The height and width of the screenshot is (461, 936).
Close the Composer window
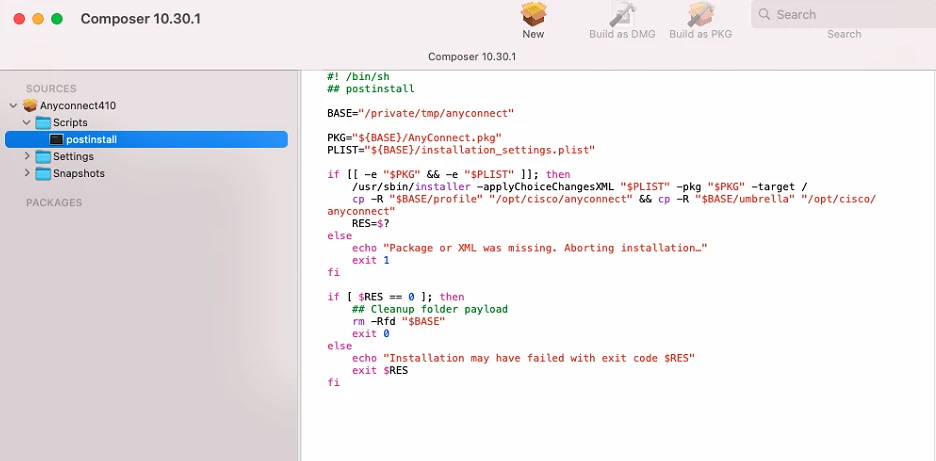coord(19,19)
